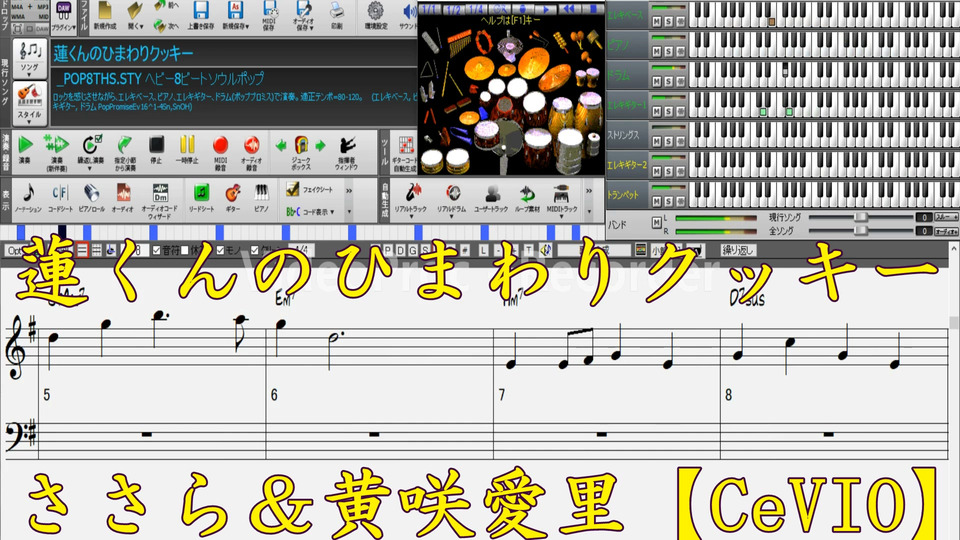This screenshot has width=960, height=540.
Task: Start オーディオ録音 audio recording
Action: pyautogui.click(x=251, y=152)
